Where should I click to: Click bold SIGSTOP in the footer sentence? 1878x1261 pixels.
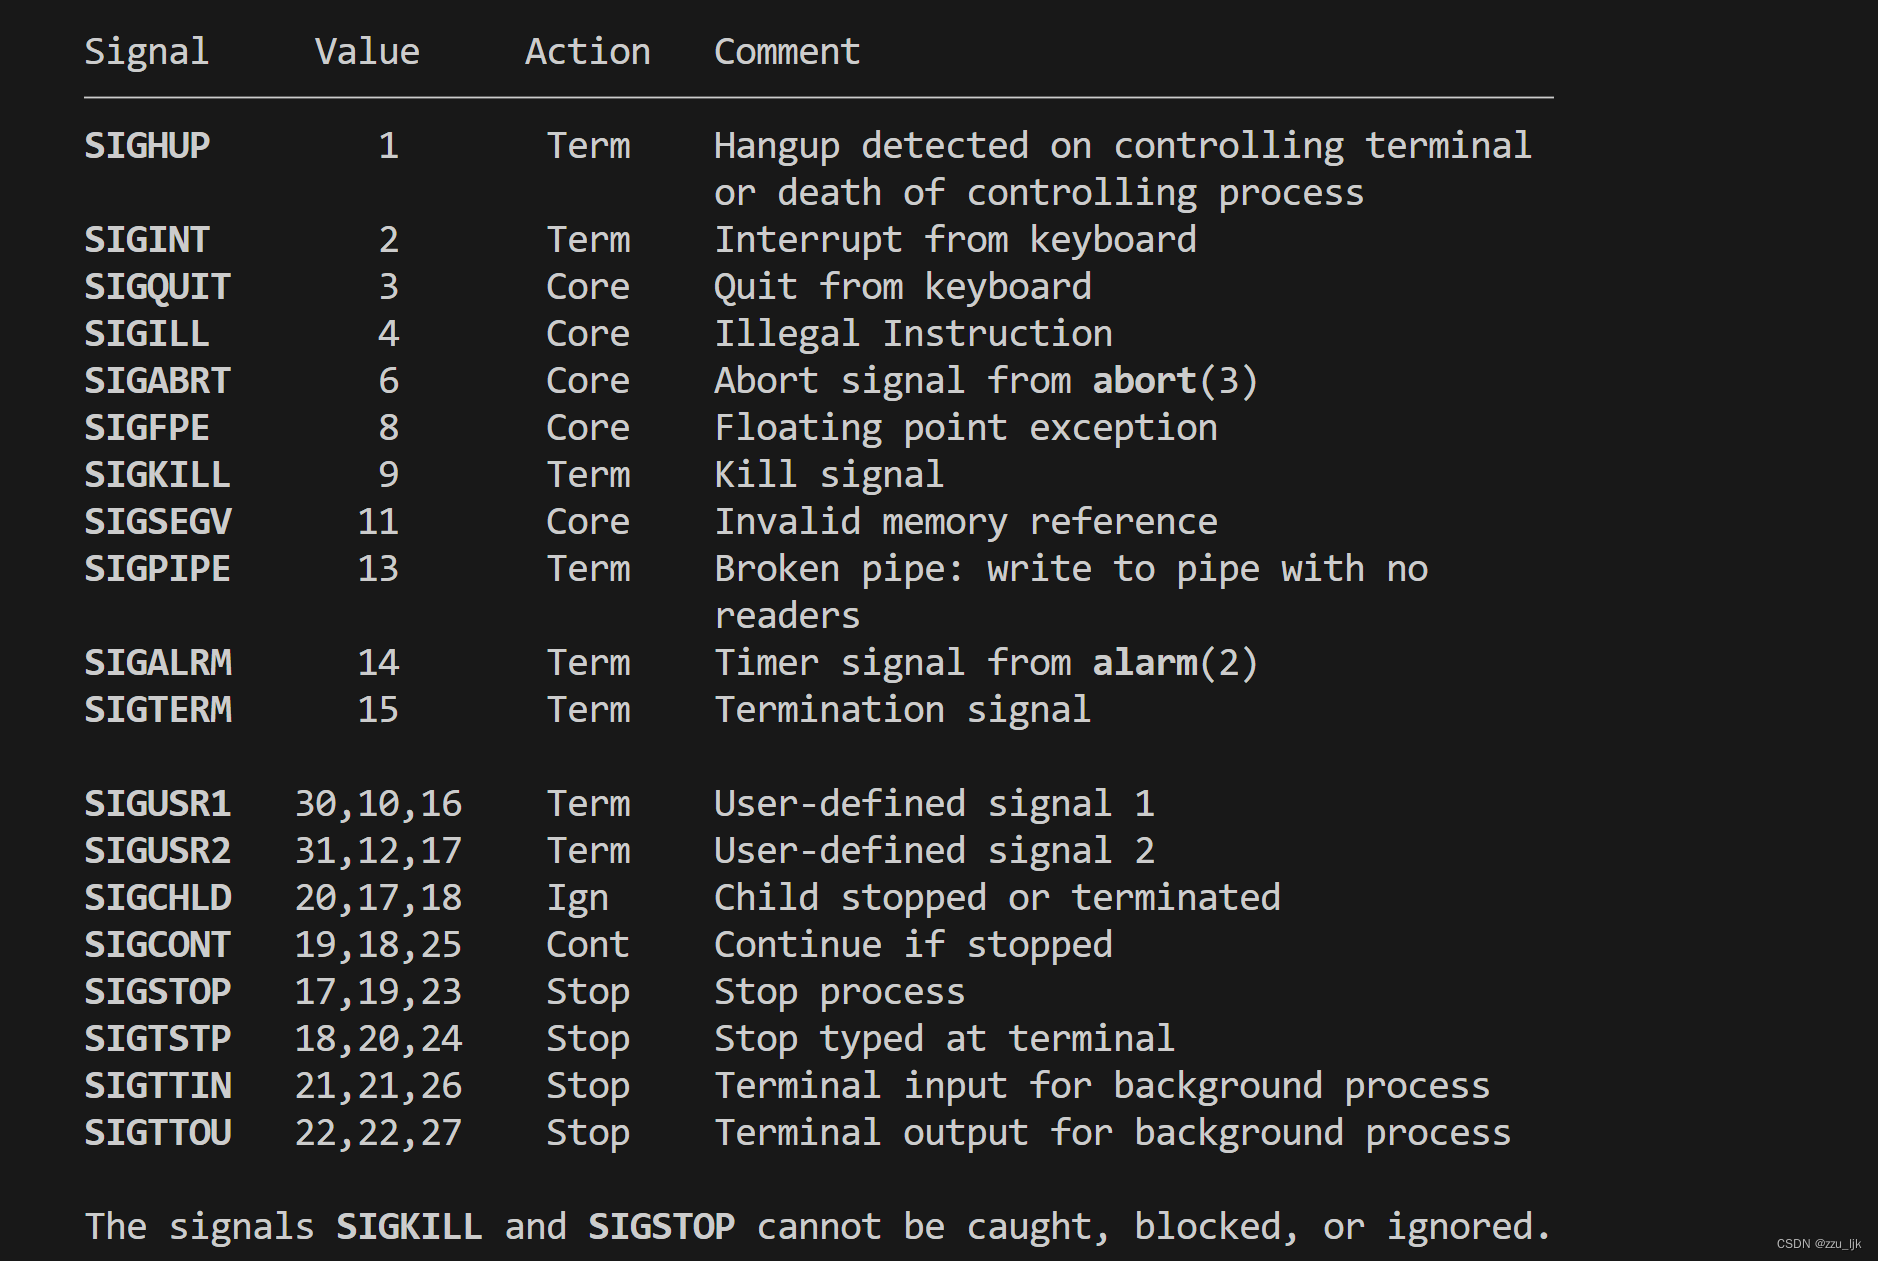tap(661, 1227)
